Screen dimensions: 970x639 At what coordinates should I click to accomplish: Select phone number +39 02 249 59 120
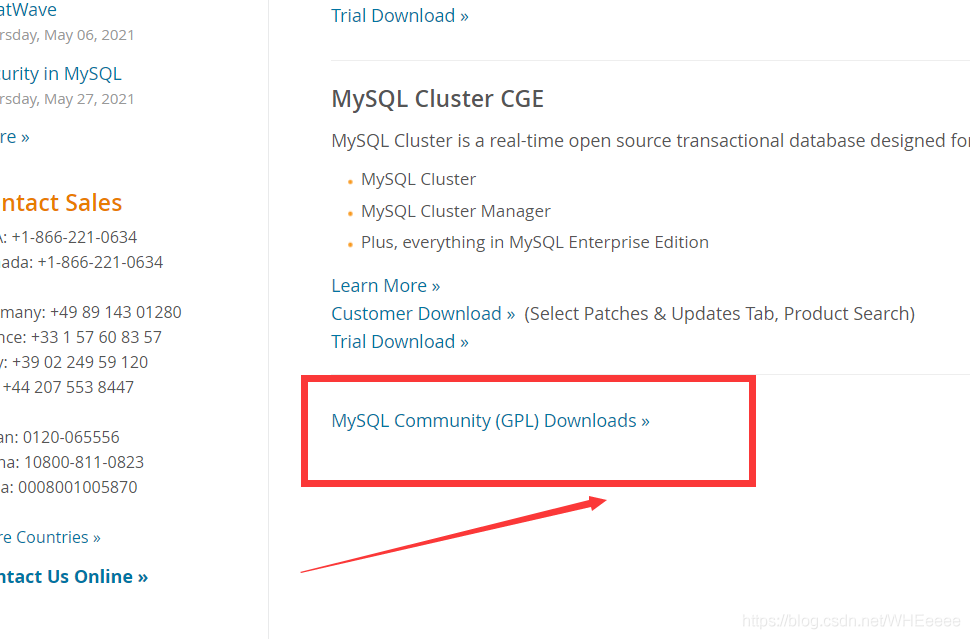pos(80,362)
